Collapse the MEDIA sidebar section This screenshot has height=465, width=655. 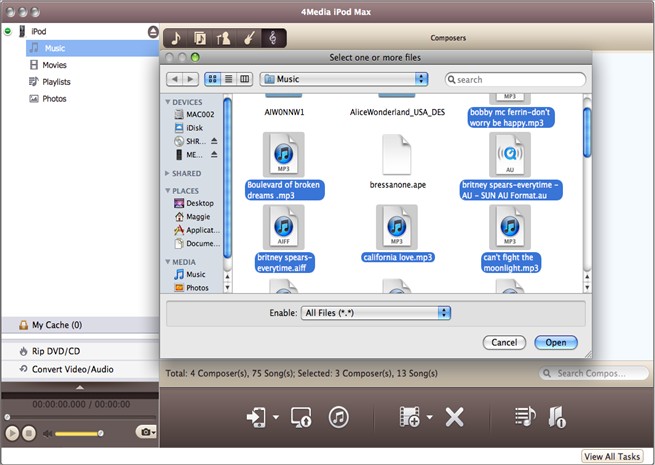[168, 262]
